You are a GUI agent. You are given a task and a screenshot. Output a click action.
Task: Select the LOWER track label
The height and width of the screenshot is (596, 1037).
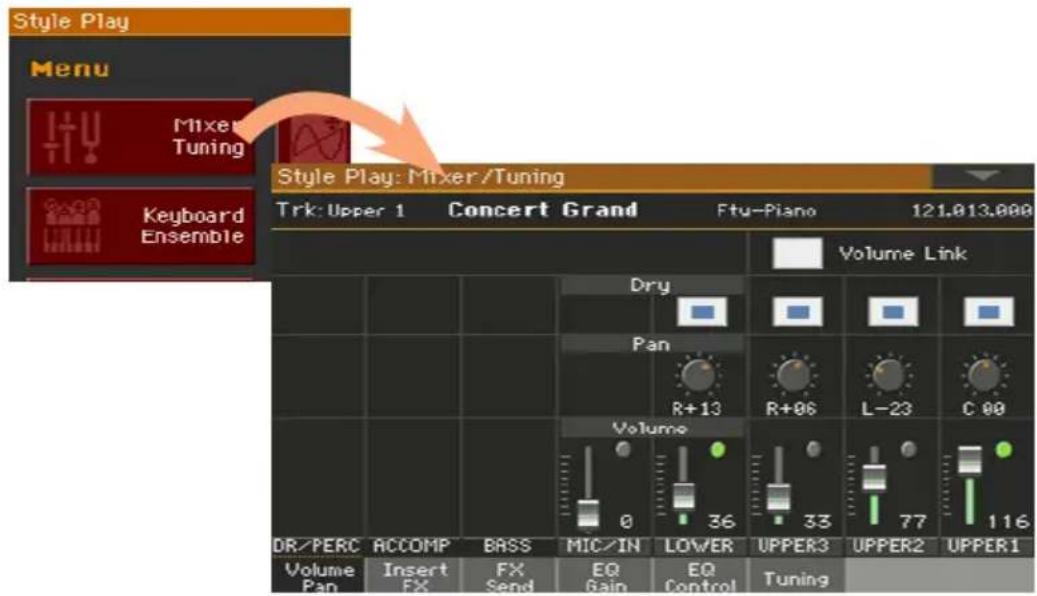click(699, 546)
